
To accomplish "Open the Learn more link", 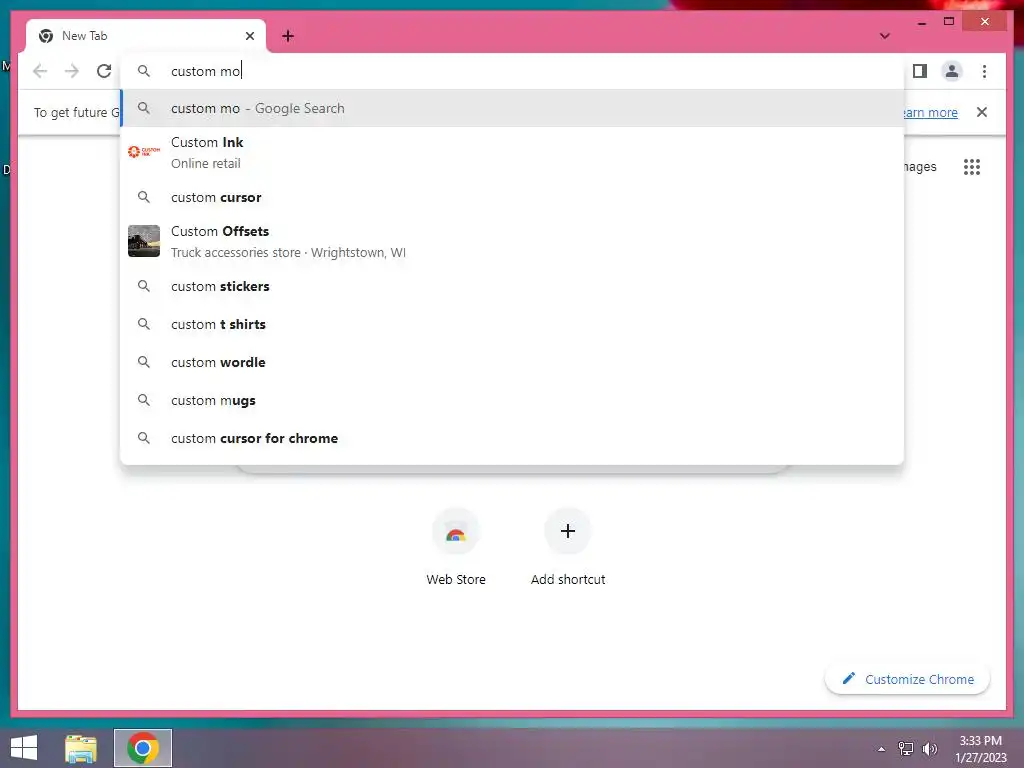I will pyautogui.click(x=931, y=112).
